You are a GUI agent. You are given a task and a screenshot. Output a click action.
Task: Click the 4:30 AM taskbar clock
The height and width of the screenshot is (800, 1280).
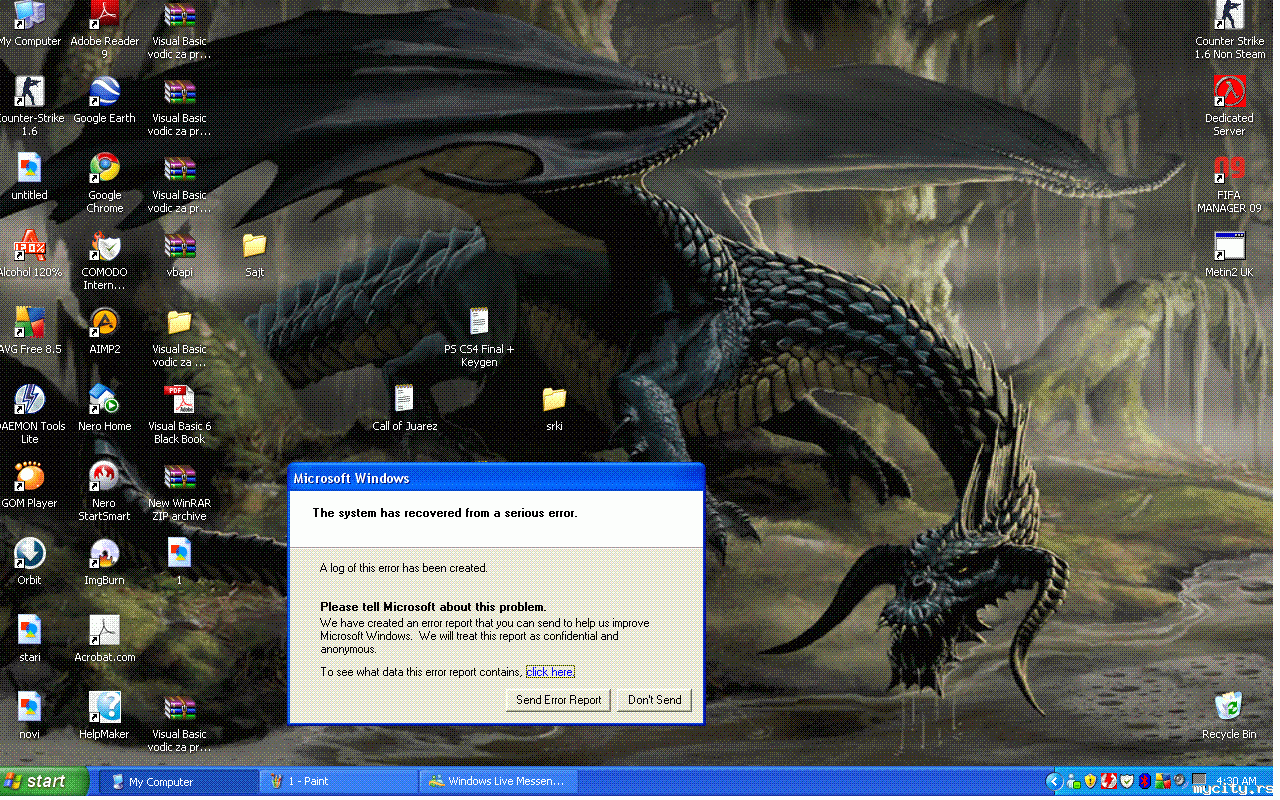[x=1238, y=781]
